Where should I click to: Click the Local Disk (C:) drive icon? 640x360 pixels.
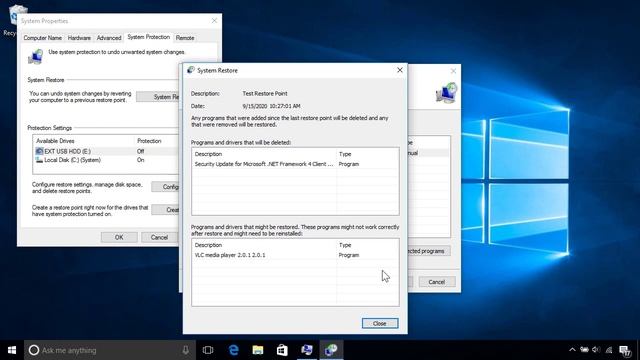(39, 160)
